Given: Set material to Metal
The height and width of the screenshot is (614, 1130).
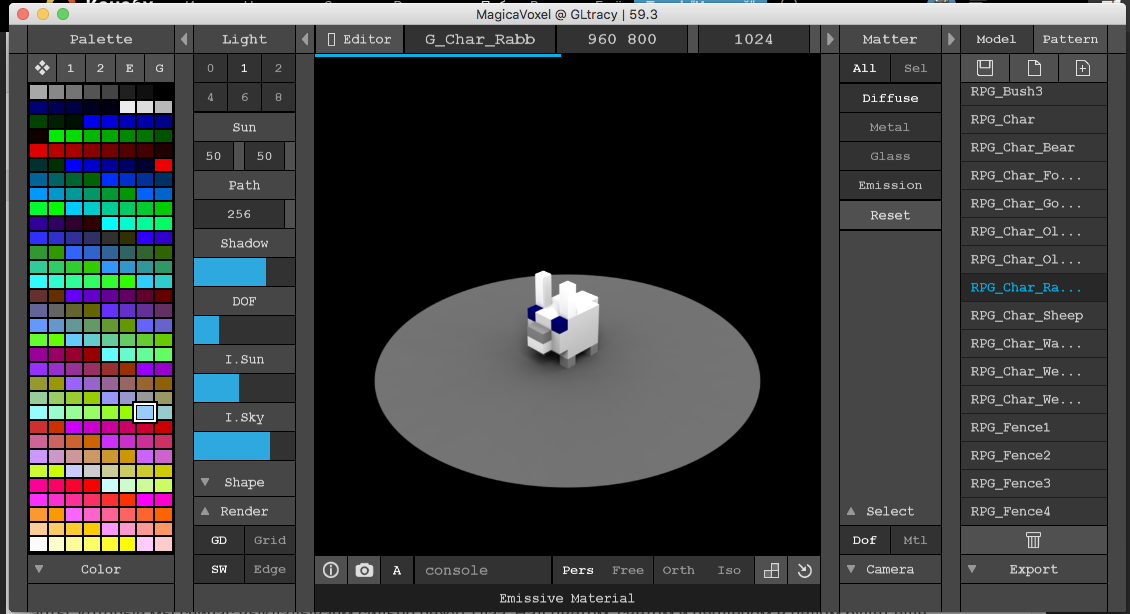Looking at the screenshot, I should tap(890, 127).
